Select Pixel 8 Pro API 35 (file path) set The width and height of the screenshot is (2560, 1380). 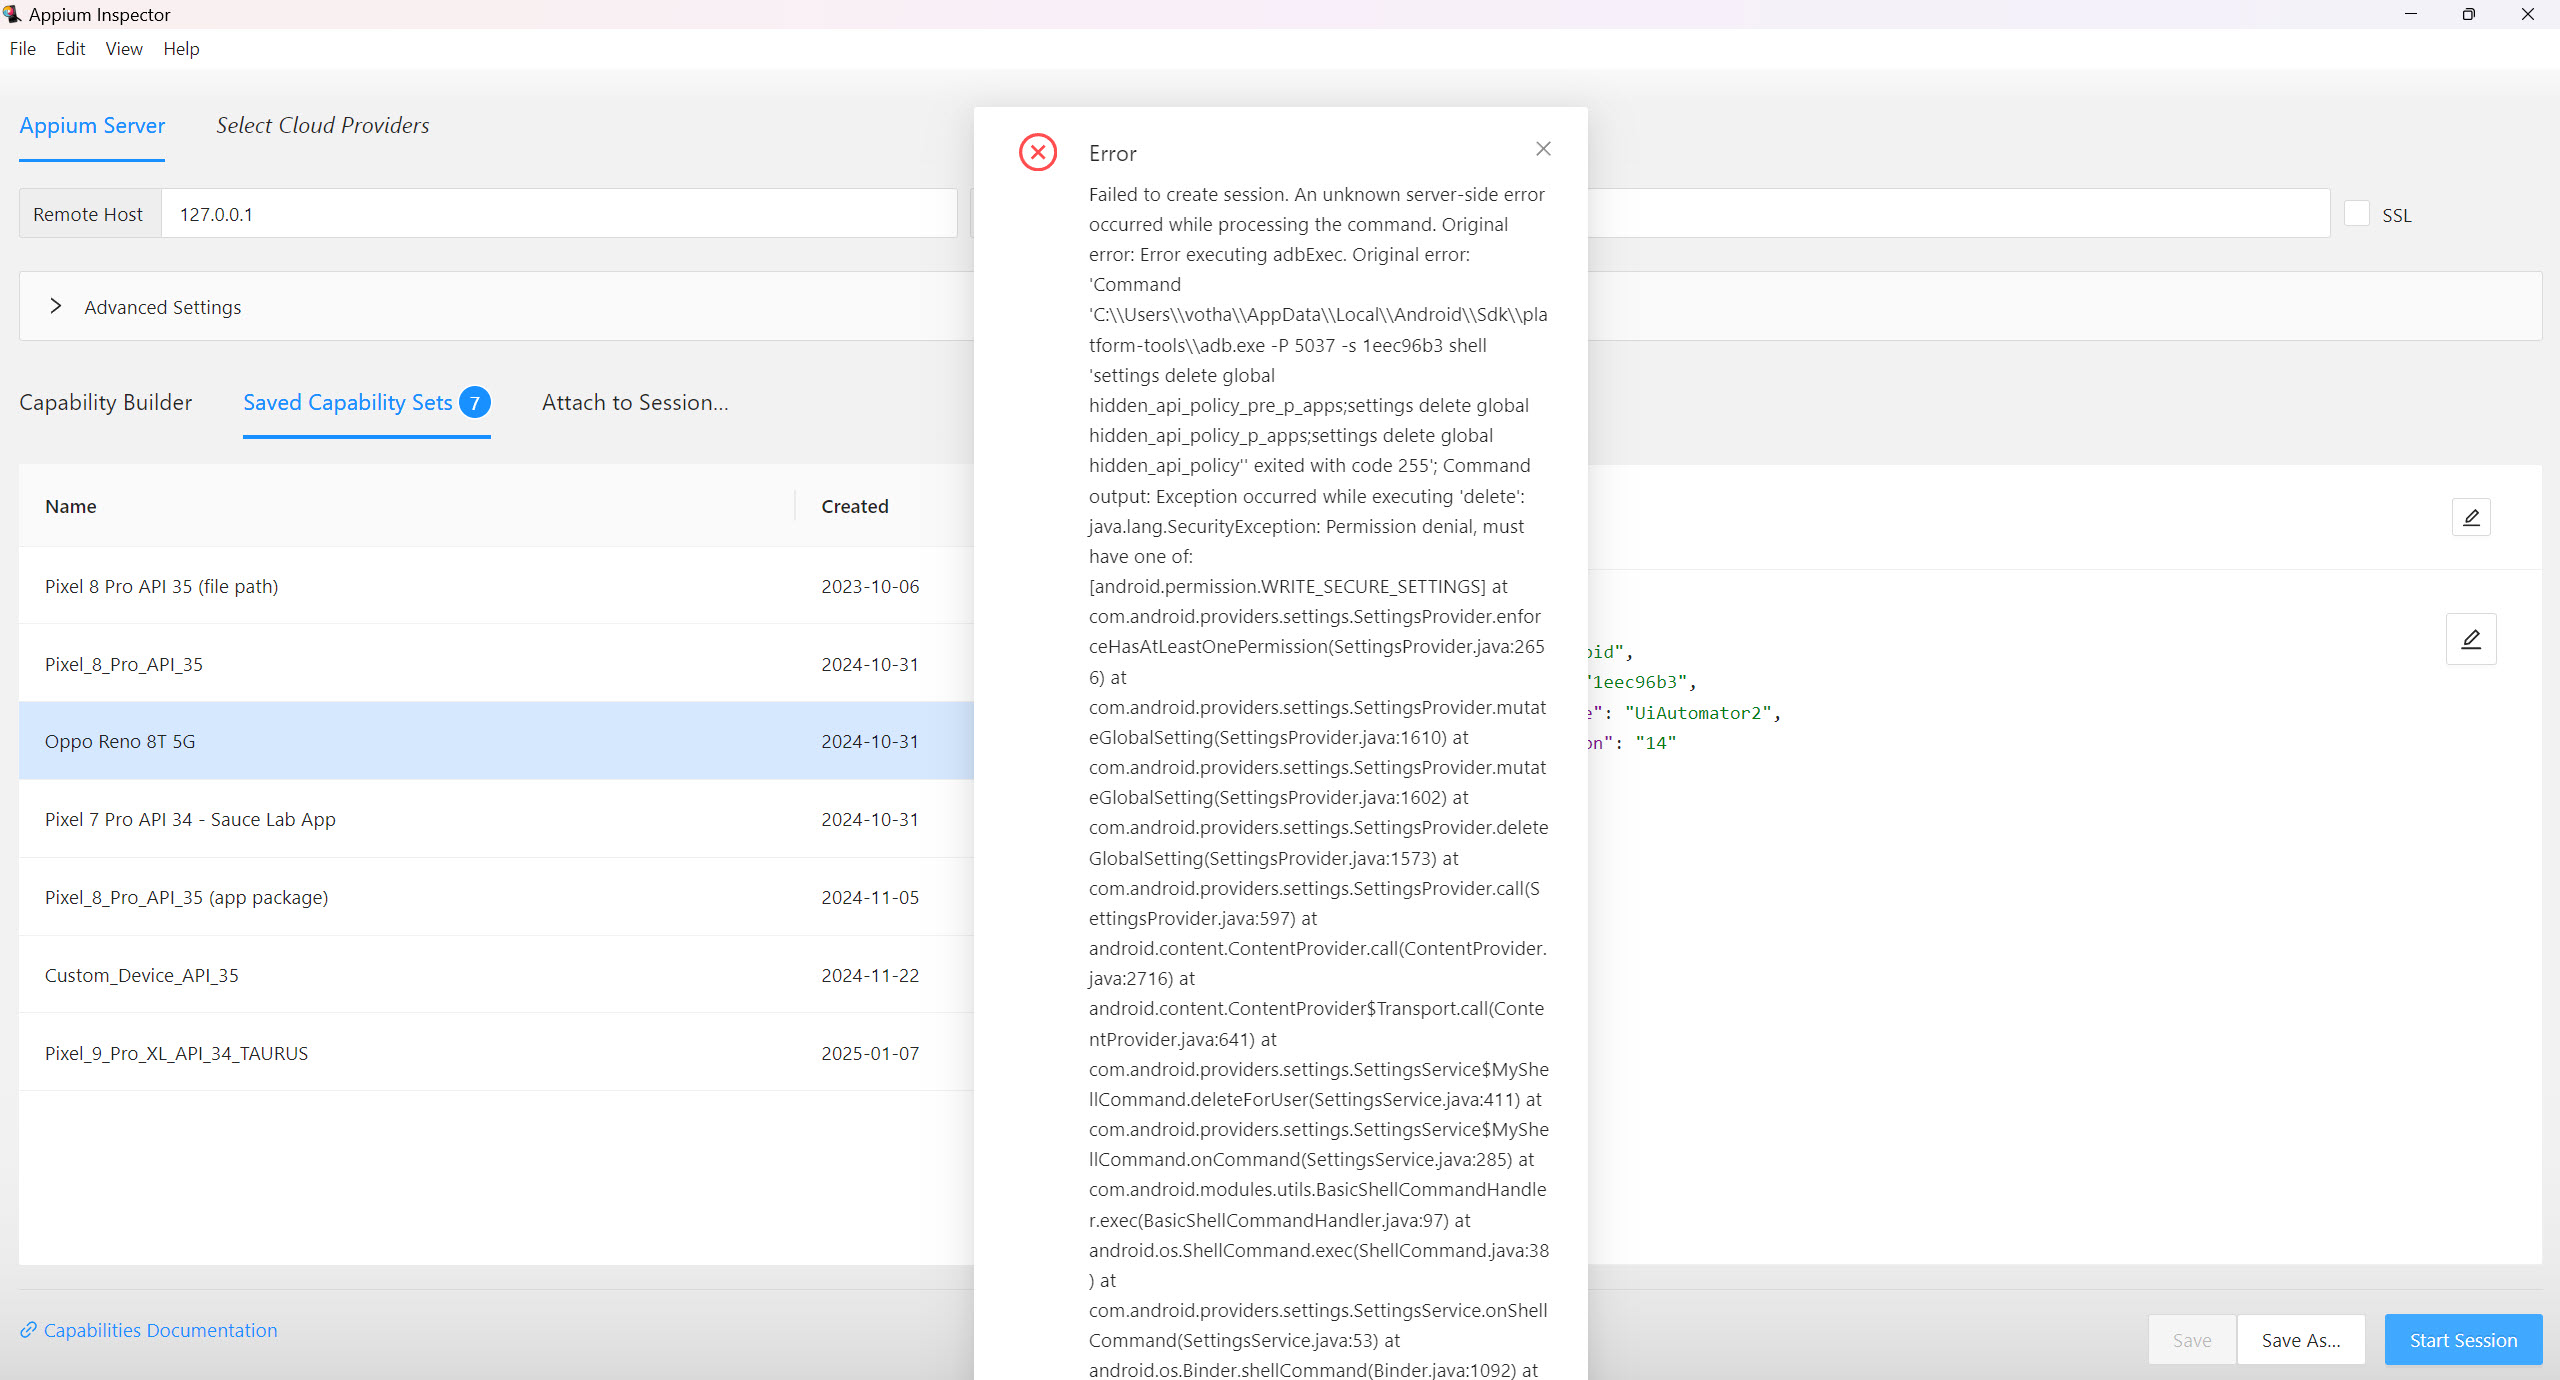(x=496, y=586)
